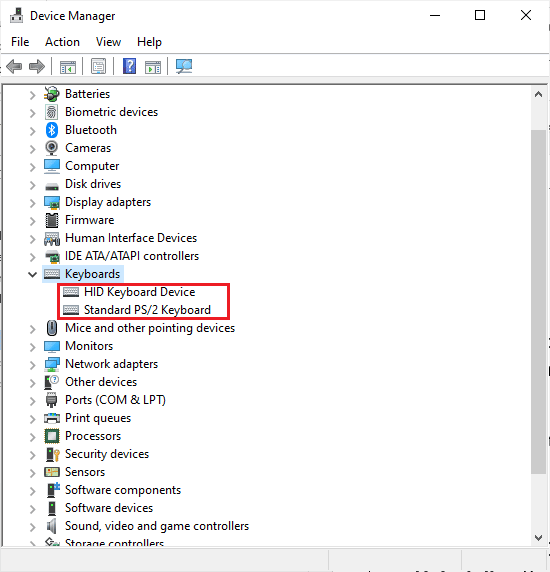This screenshot has height=572, width=550.
Task: Open Properties toolbar icon
Action: click(x=98, y=66)
